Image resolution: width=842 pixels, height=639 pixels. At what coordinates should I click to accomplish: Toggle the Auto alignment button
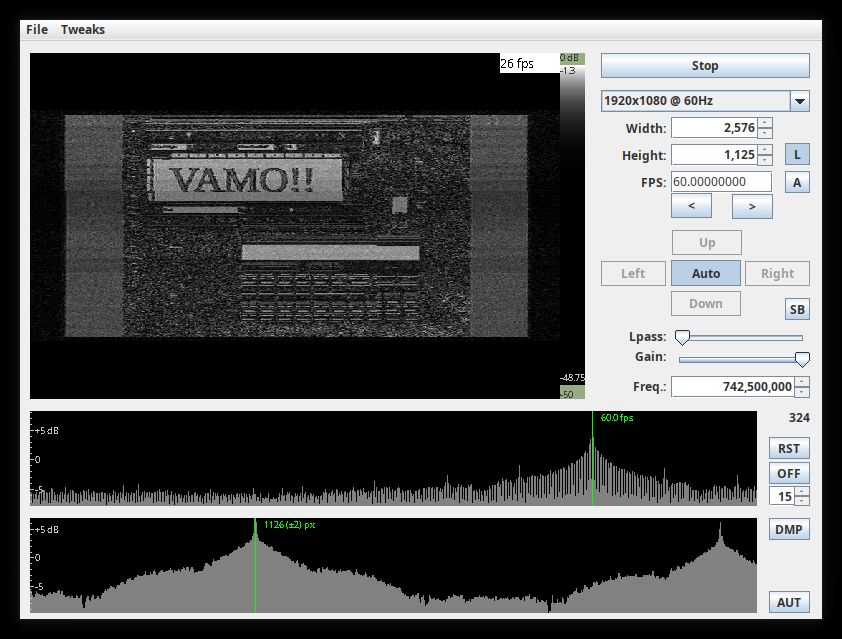[706, 273]
